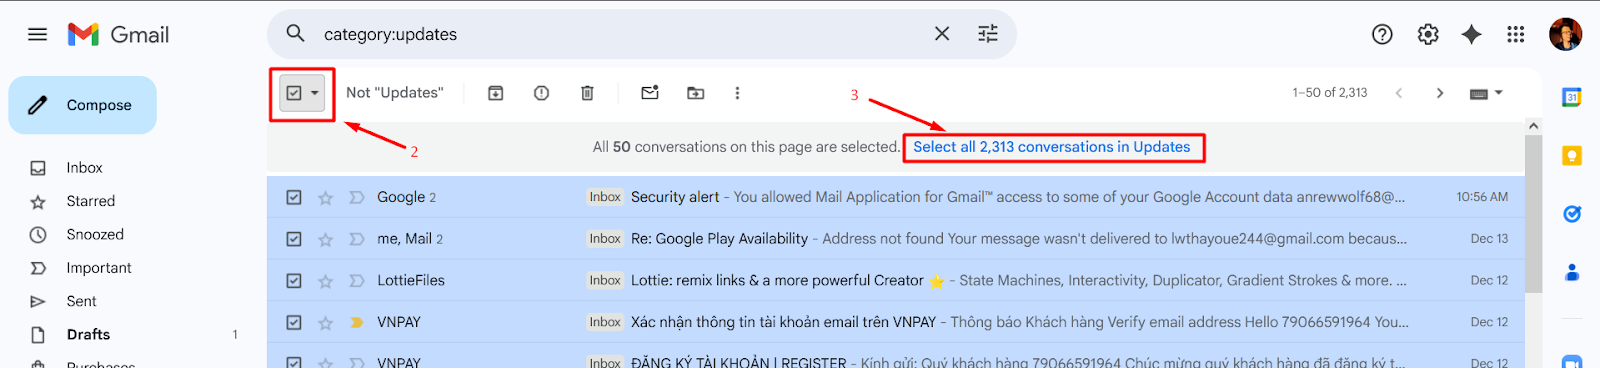Uncheck the LottieFiles email checkbox
1600x368 pixels.
294,281
